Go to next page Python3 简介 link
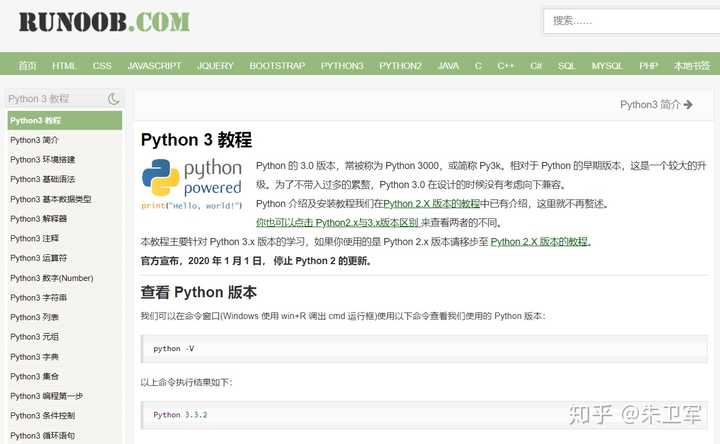Viewport: 720px width, 444px height. [x=656, y=105]
